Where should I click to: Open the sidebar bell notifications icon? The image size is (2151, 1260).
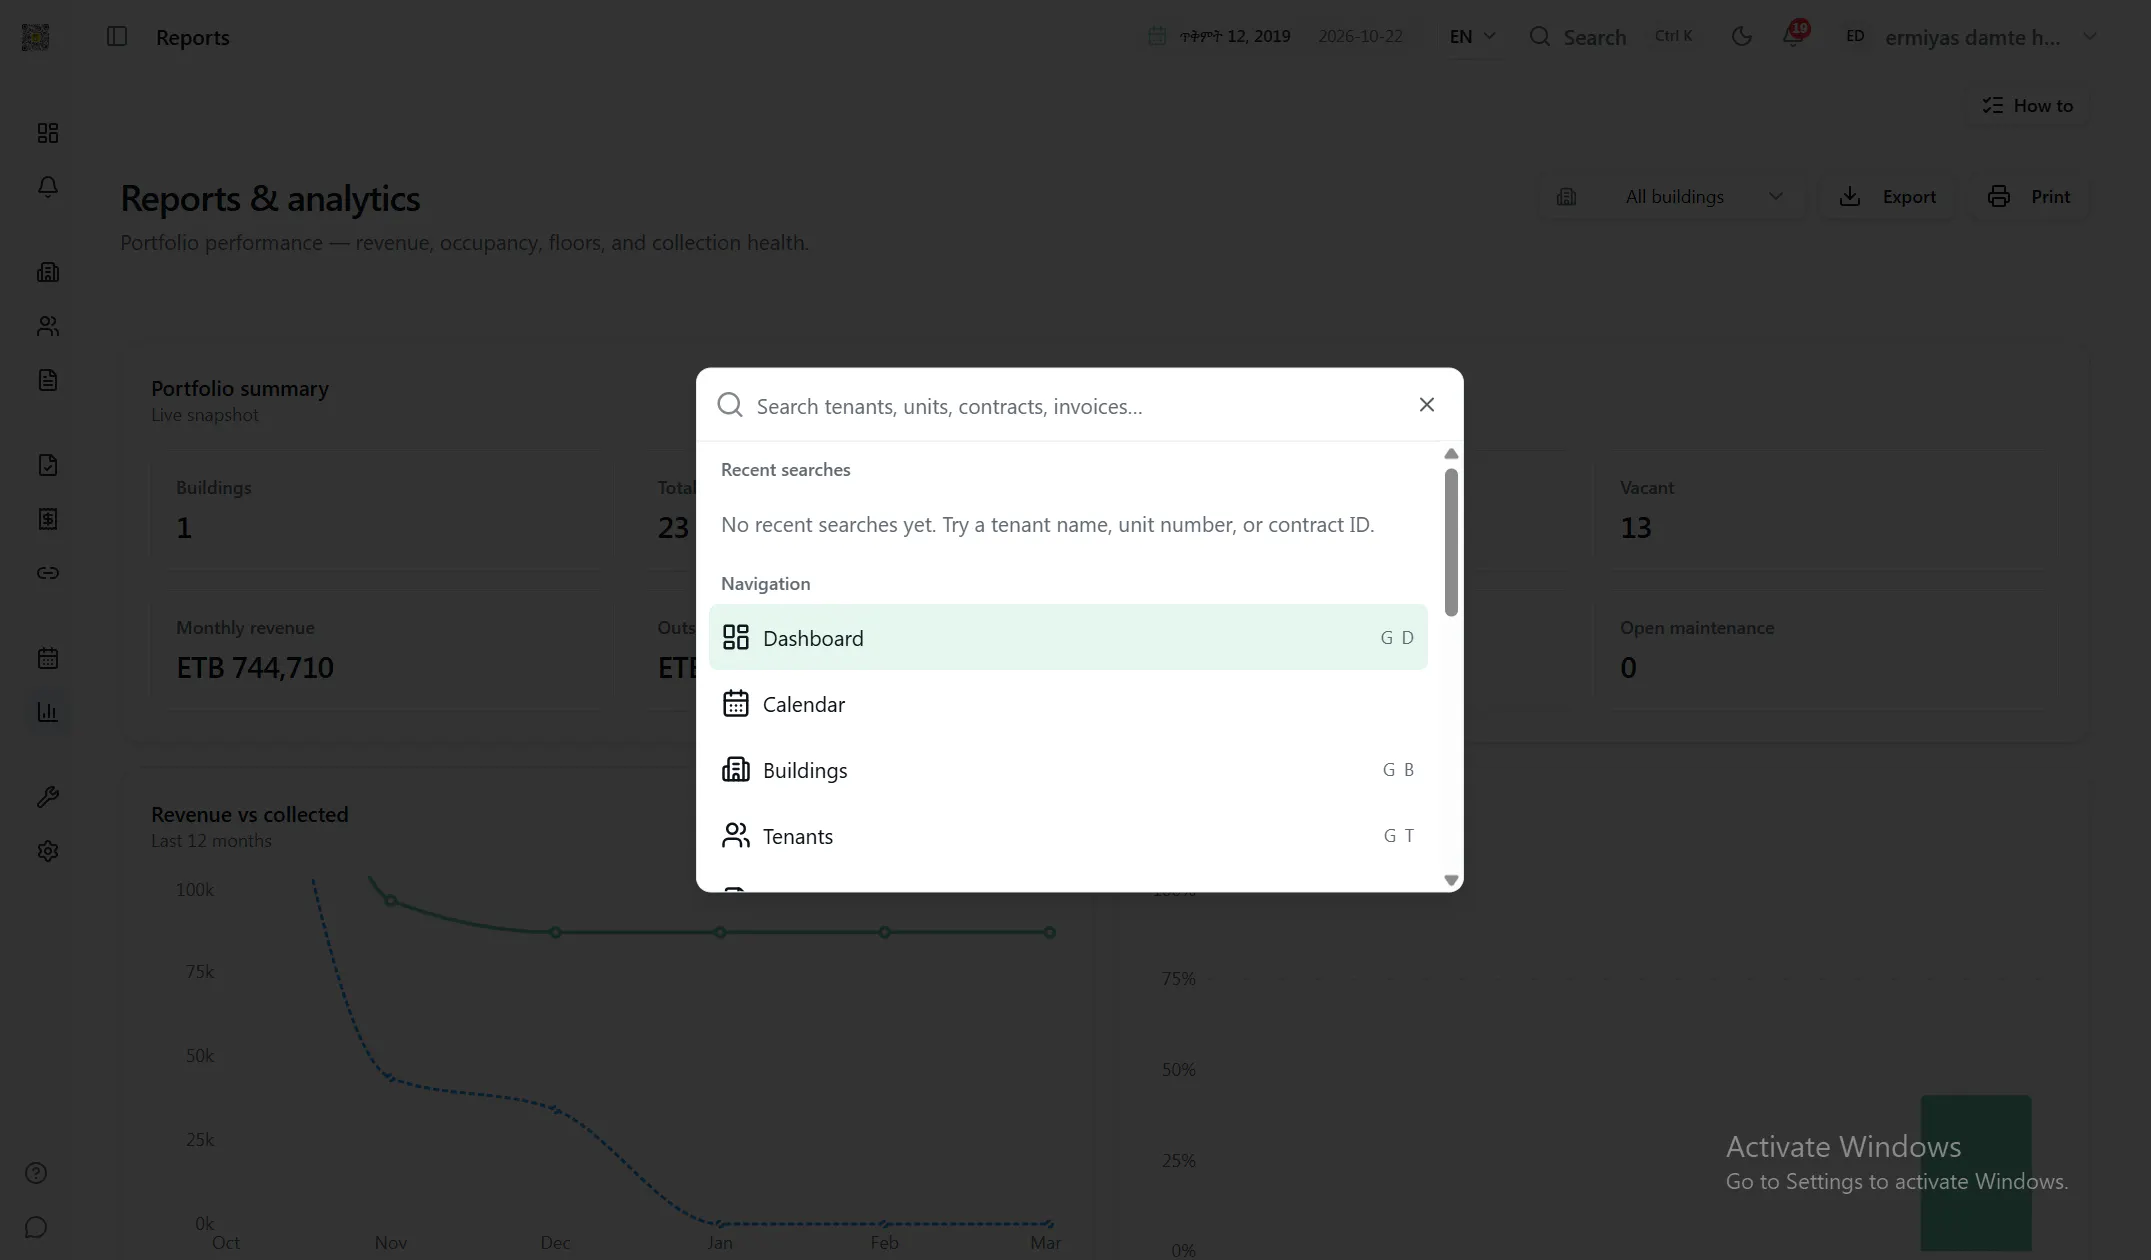point(48,187)
